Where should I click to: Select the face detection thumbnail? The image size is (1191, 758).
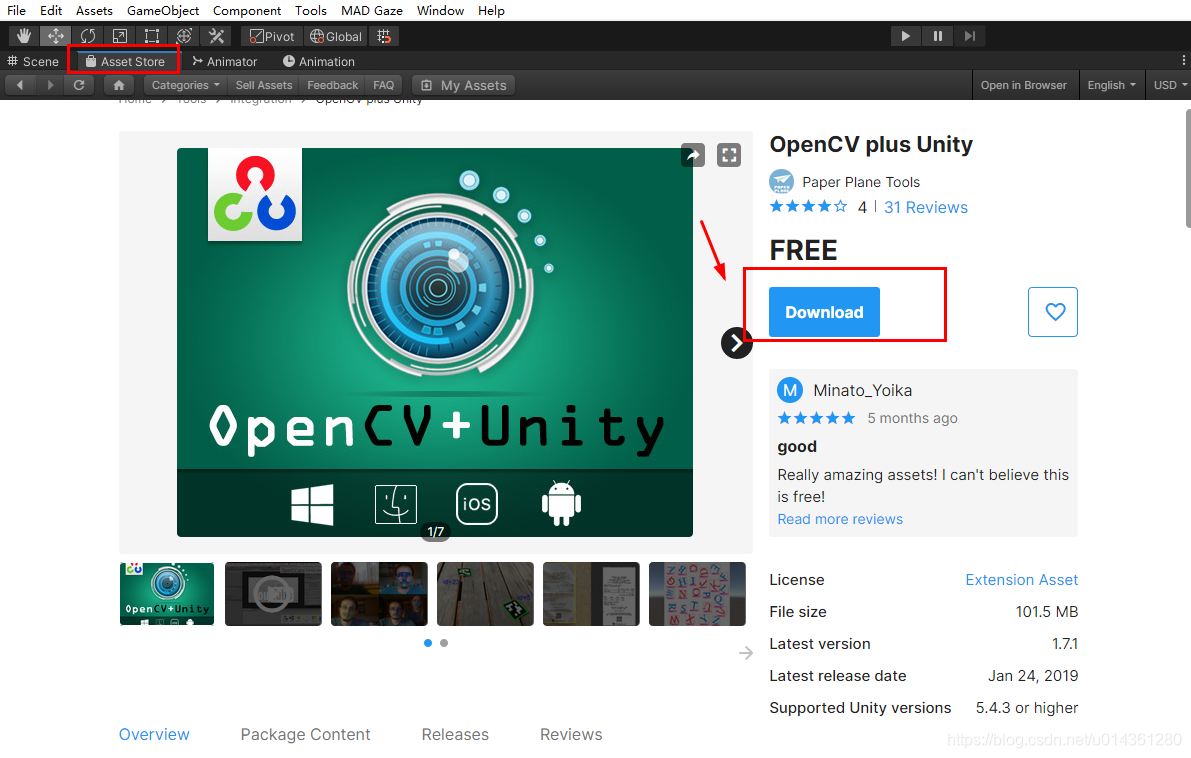[379, 594]
